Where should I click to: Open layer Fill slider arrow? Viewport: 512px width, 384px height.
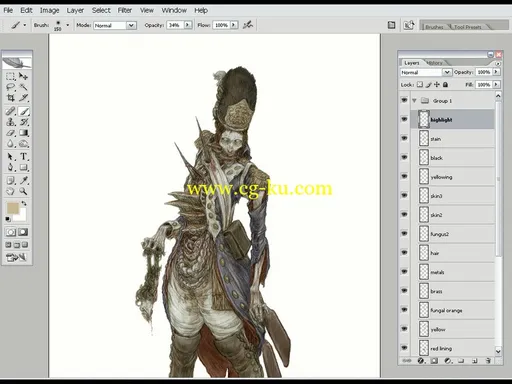[496, 85]
